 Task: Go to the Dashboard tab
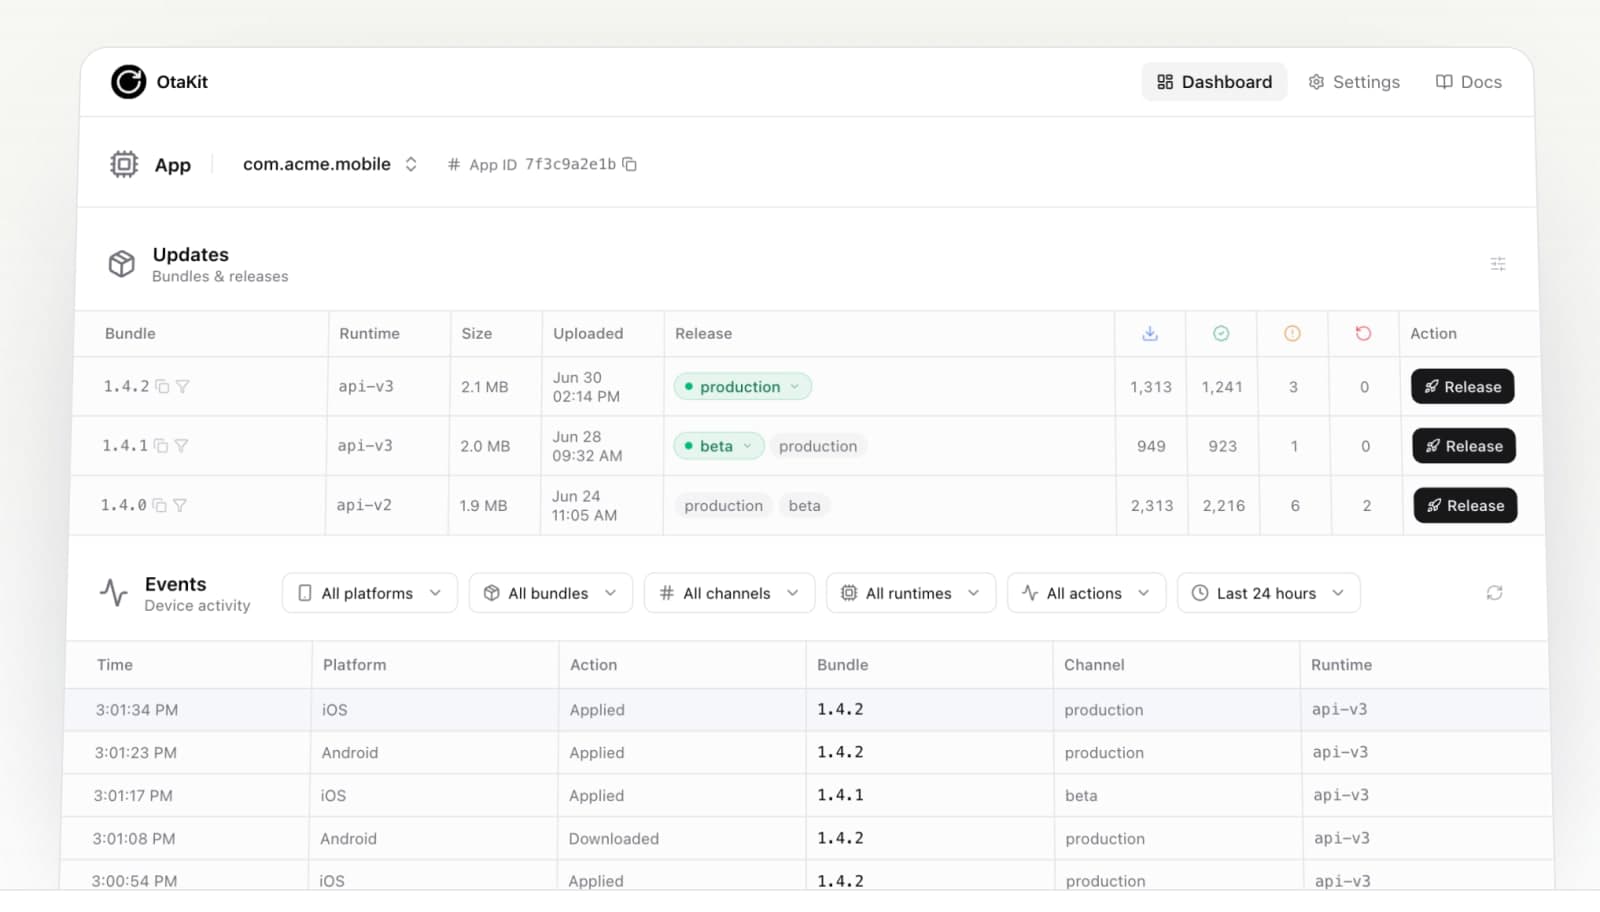tap(1214, 82)
